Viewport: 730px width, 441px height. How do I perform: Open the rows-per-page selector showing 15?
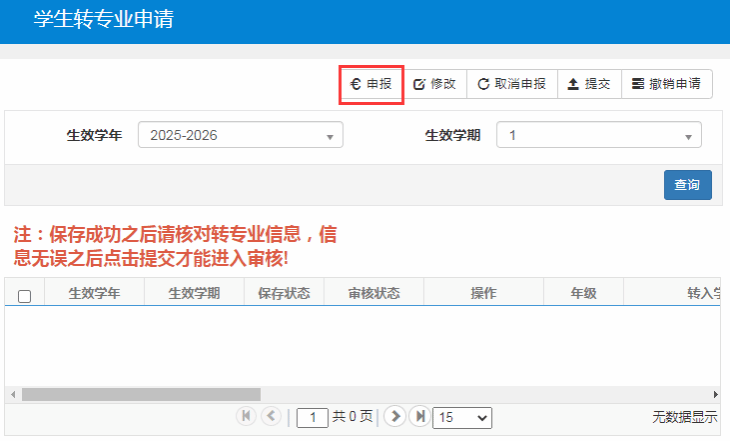[461, 417]
